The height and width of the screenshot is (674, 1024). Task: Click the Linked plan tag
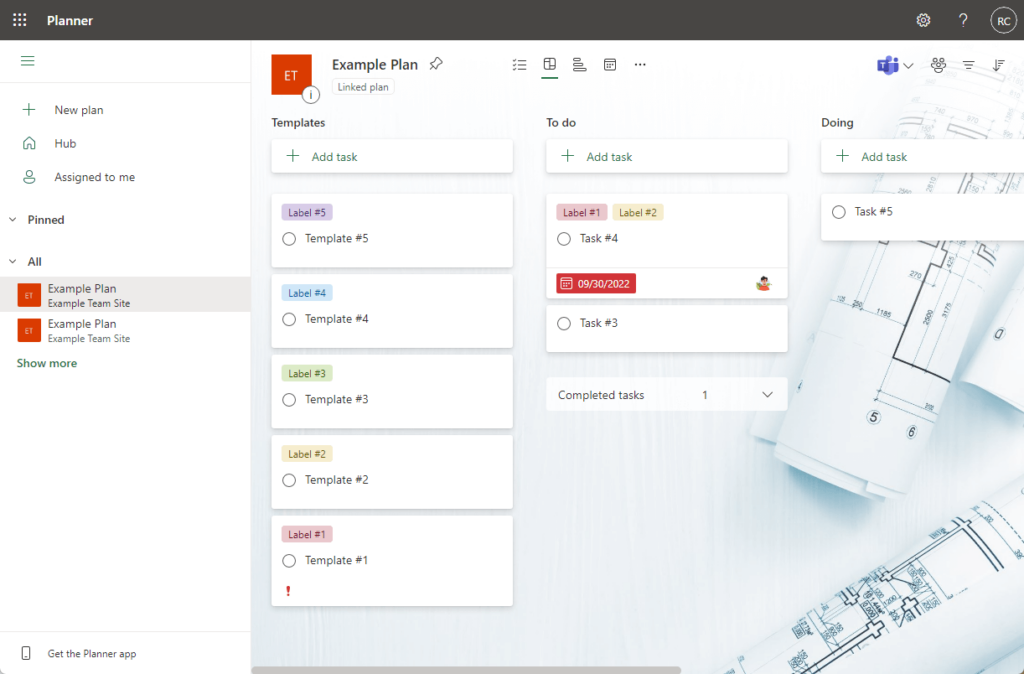(363, 87)
